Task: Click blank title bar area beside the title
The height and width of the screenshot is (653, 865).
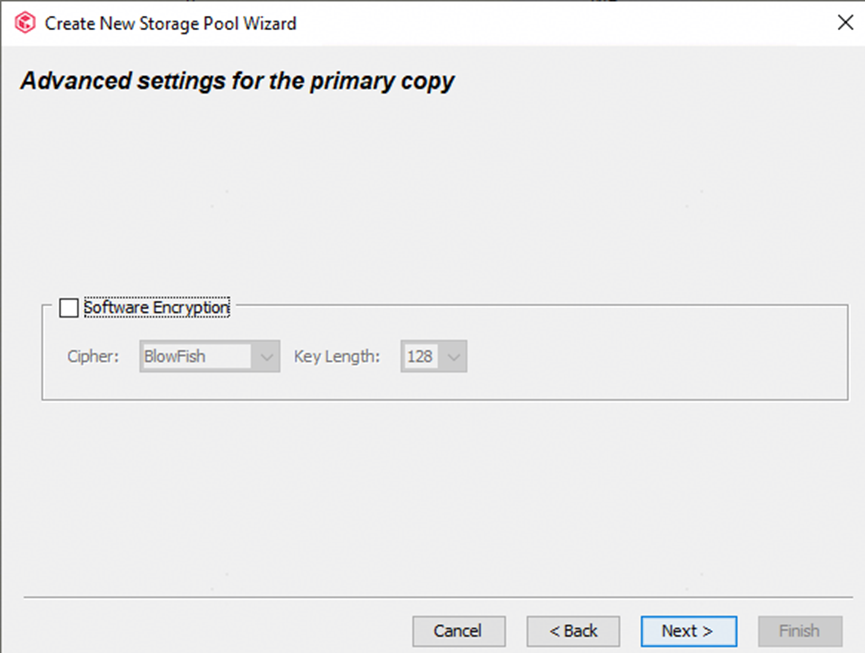Action: tap(560, 23)
